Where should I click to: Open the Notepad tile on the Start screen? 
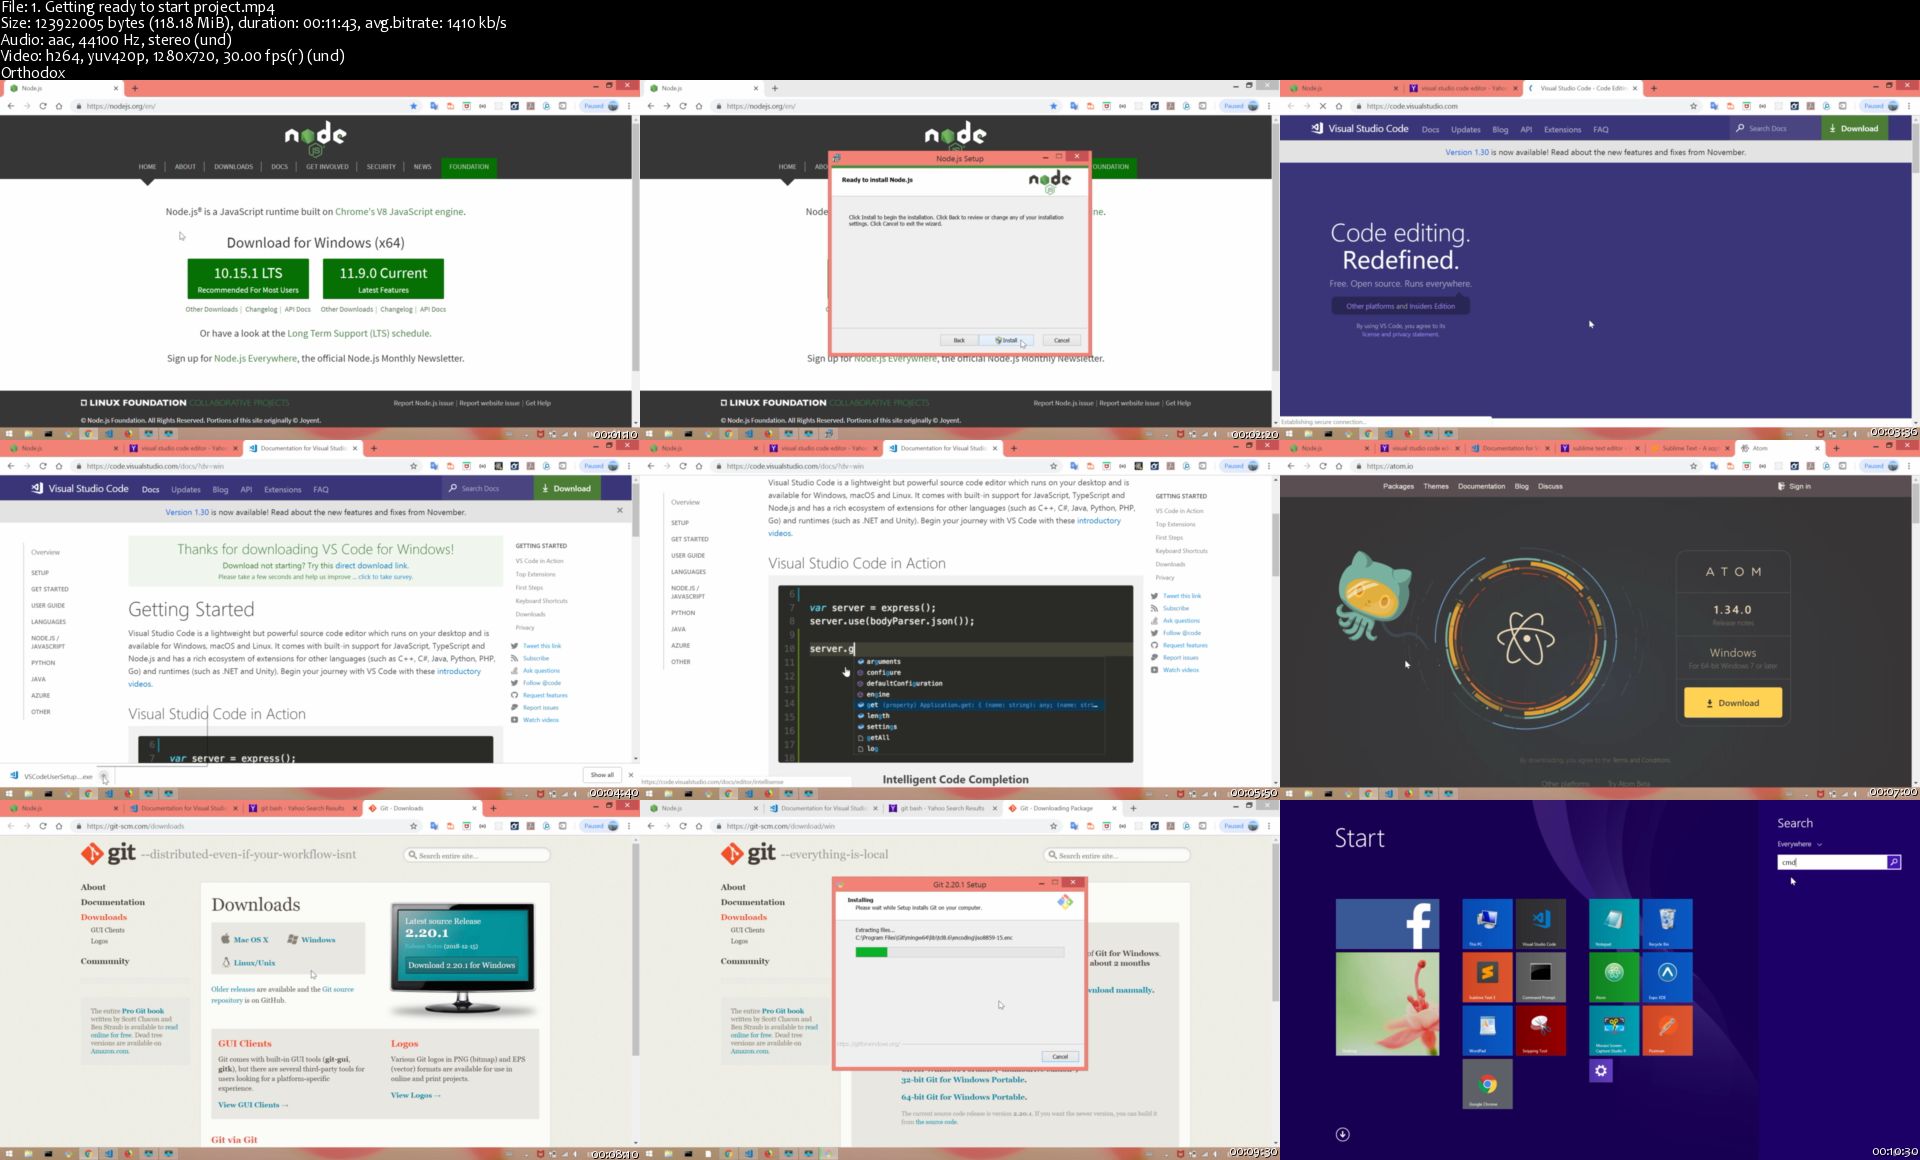point(1613,923)
